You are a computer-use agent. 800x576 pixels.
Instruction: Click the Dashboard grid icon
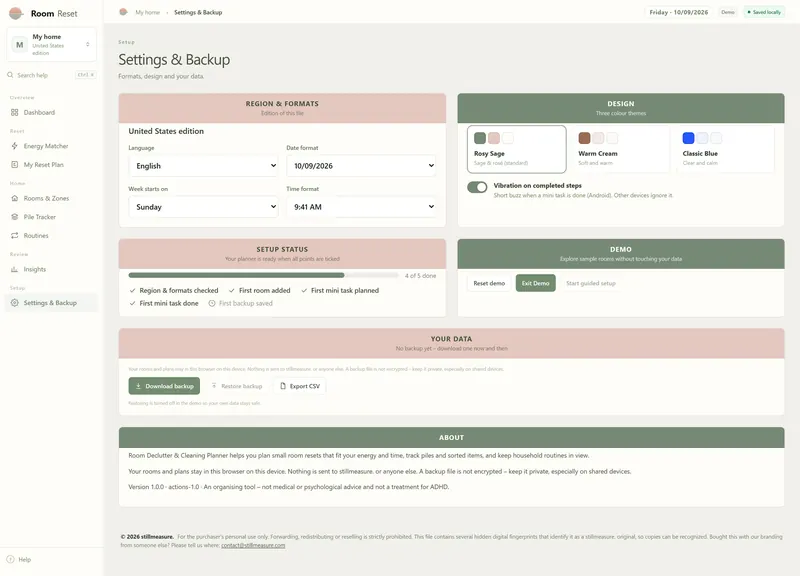click(14, 112)
